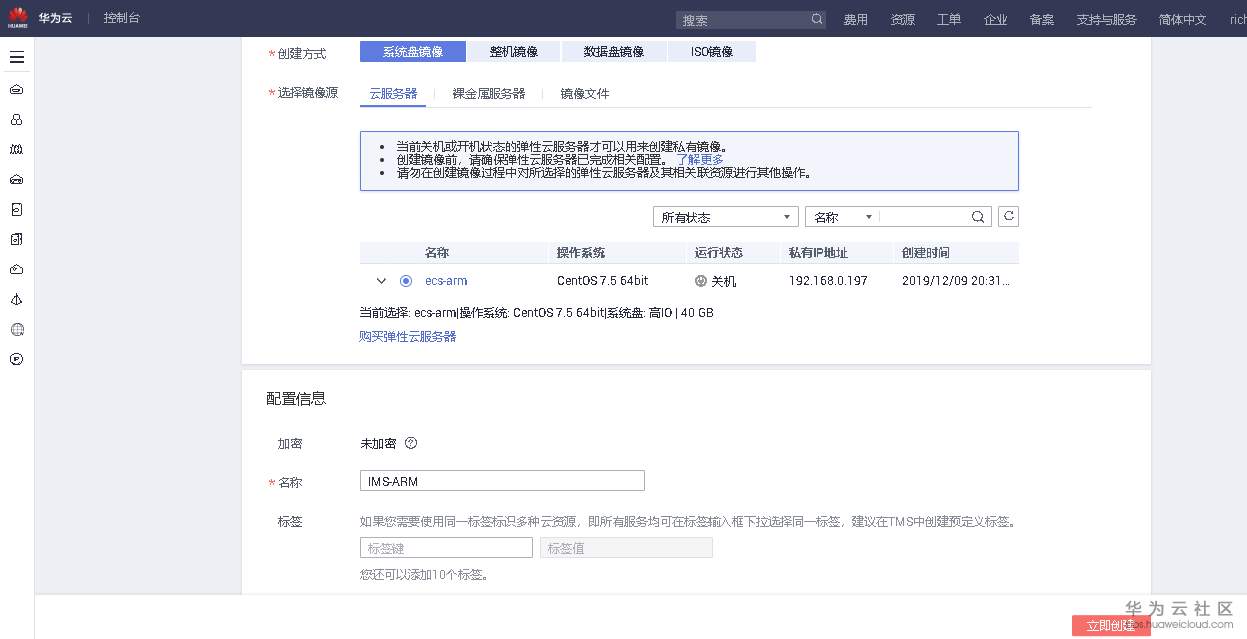
Task: Open the 名称 filter dropdown
Action: click(x=840, y=216)
